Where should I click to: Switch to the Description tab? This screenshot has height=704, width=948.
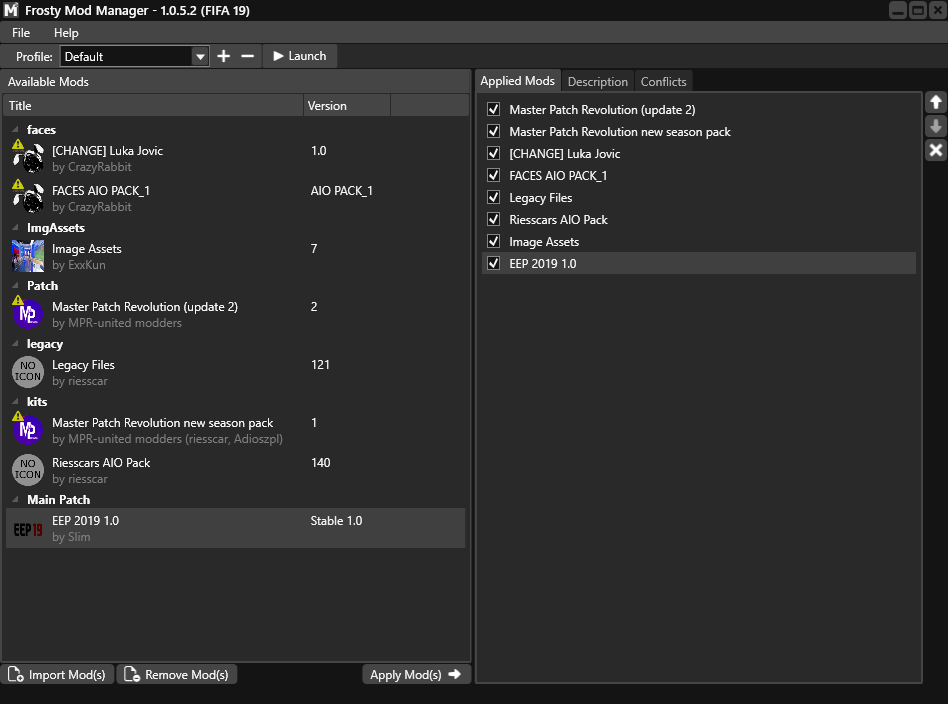[597, 82]
